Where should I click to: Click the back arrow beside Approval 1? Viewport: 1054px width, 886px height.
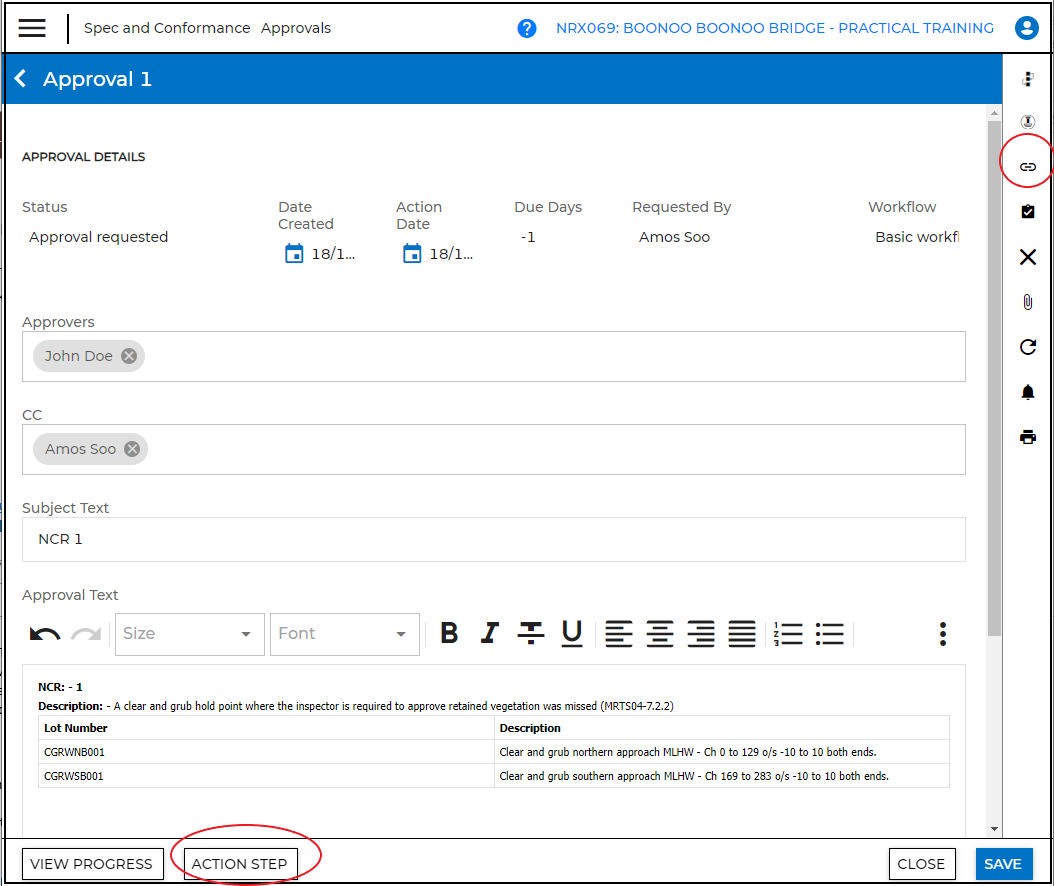point(21,79)
